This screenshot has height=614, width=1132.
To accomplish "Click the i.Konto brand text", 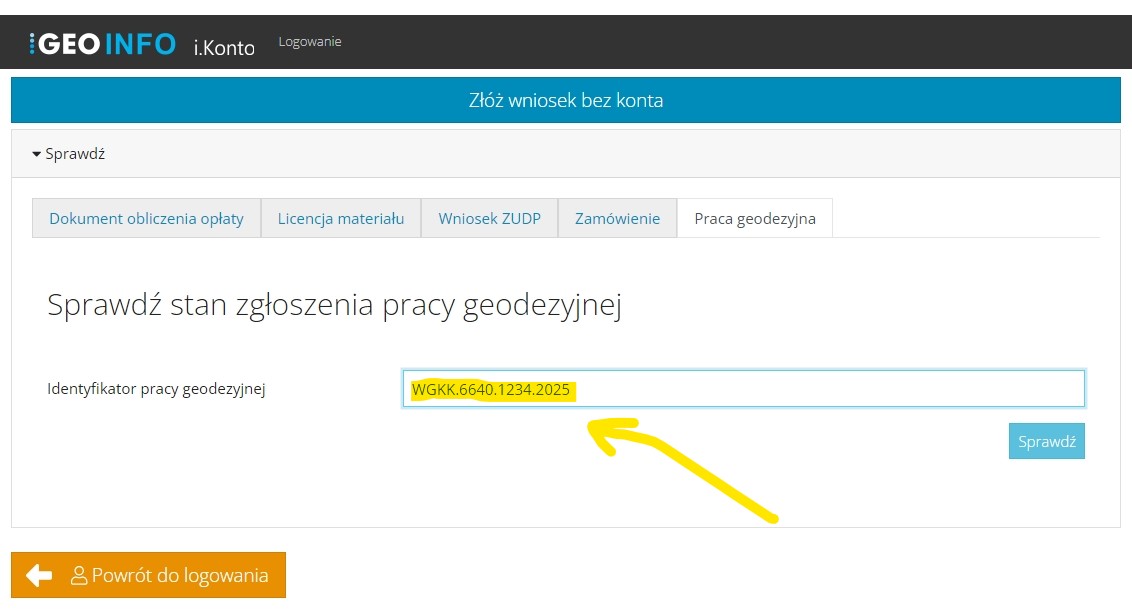I will (x=224, y=46).
